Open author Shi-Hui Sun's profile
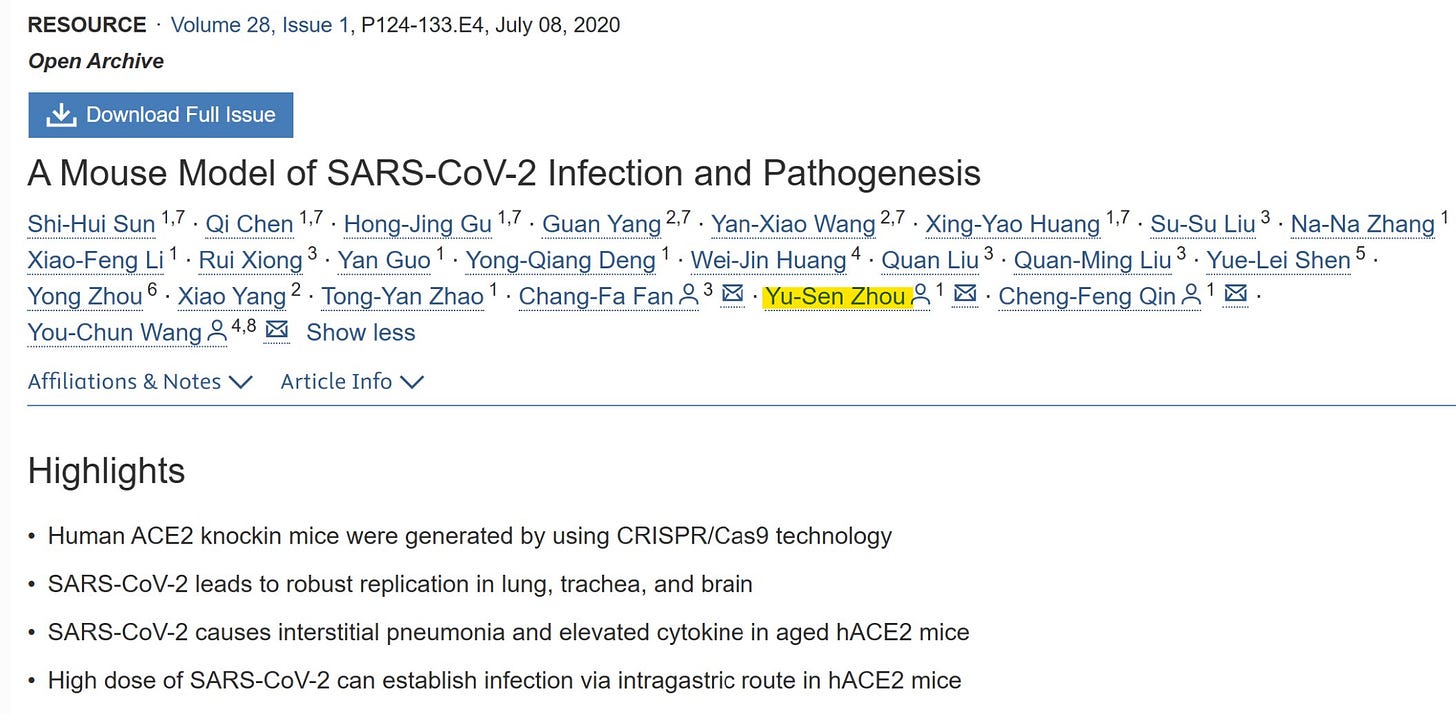Viewport: 1456px width, 714px height. [x=92, y=224]
